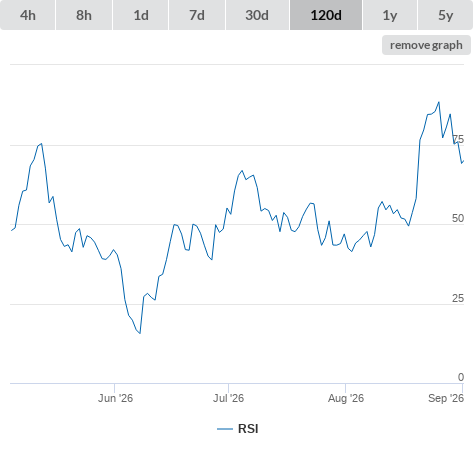Click the 25 value y-axis label
This screenshot has width=474, height=455.
click(x=458, y=298)
